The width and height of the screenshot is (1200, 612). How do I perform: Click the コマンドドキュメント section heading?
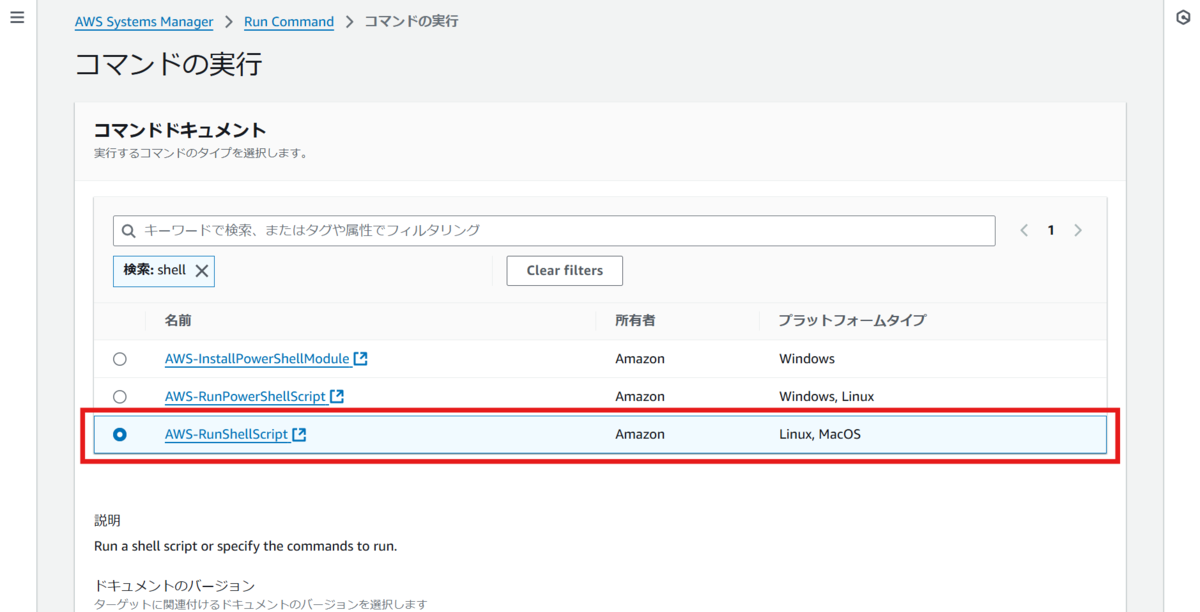pyautogui.click(x=180, y=130)
